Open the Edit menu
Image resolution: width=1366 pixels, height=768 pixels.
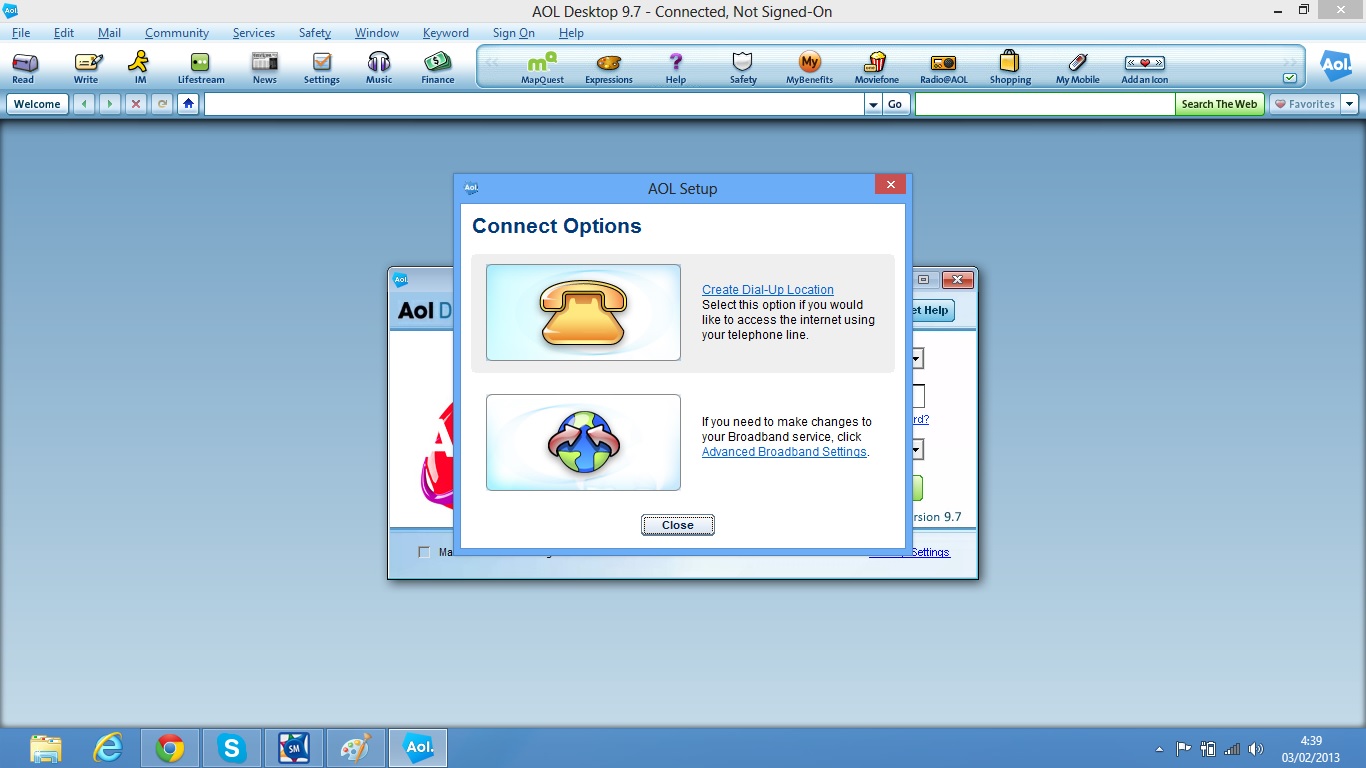tap(64, 33)
